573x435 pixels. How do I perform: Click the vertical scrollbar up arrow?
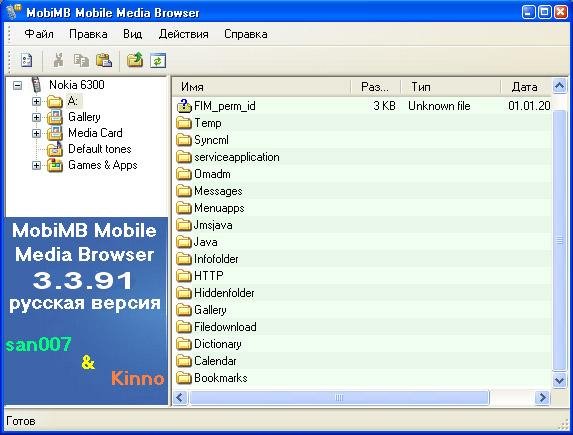[559, 86]
